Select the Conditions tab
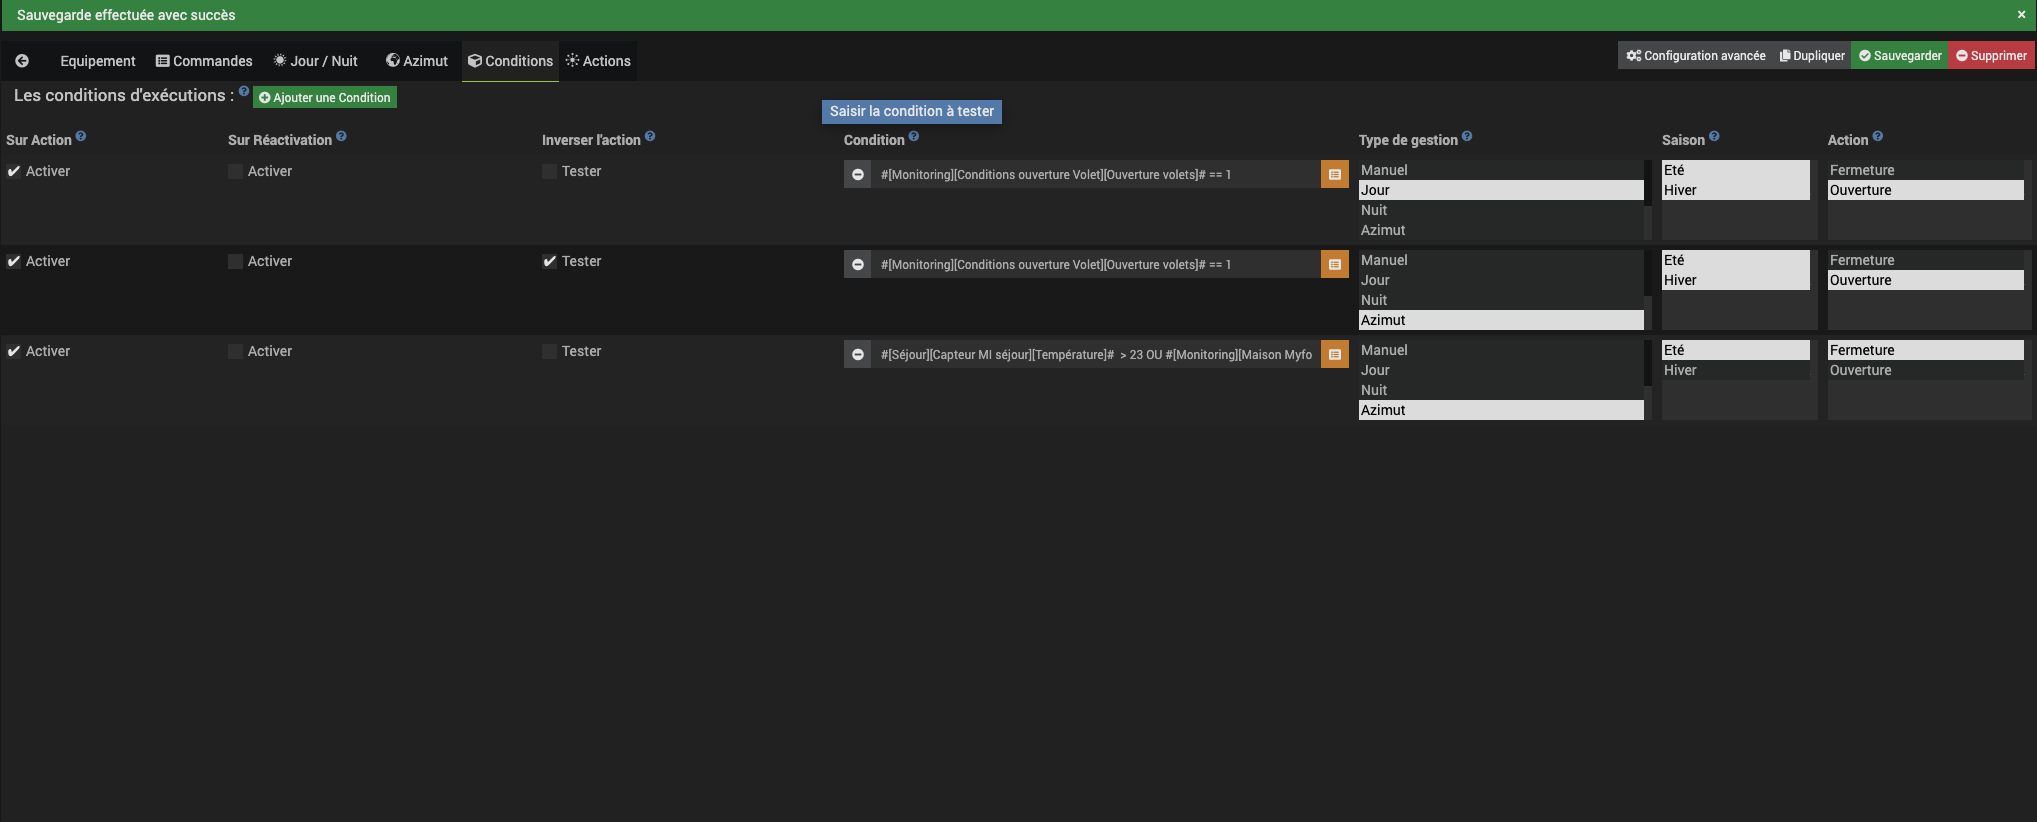 [510, 61]
